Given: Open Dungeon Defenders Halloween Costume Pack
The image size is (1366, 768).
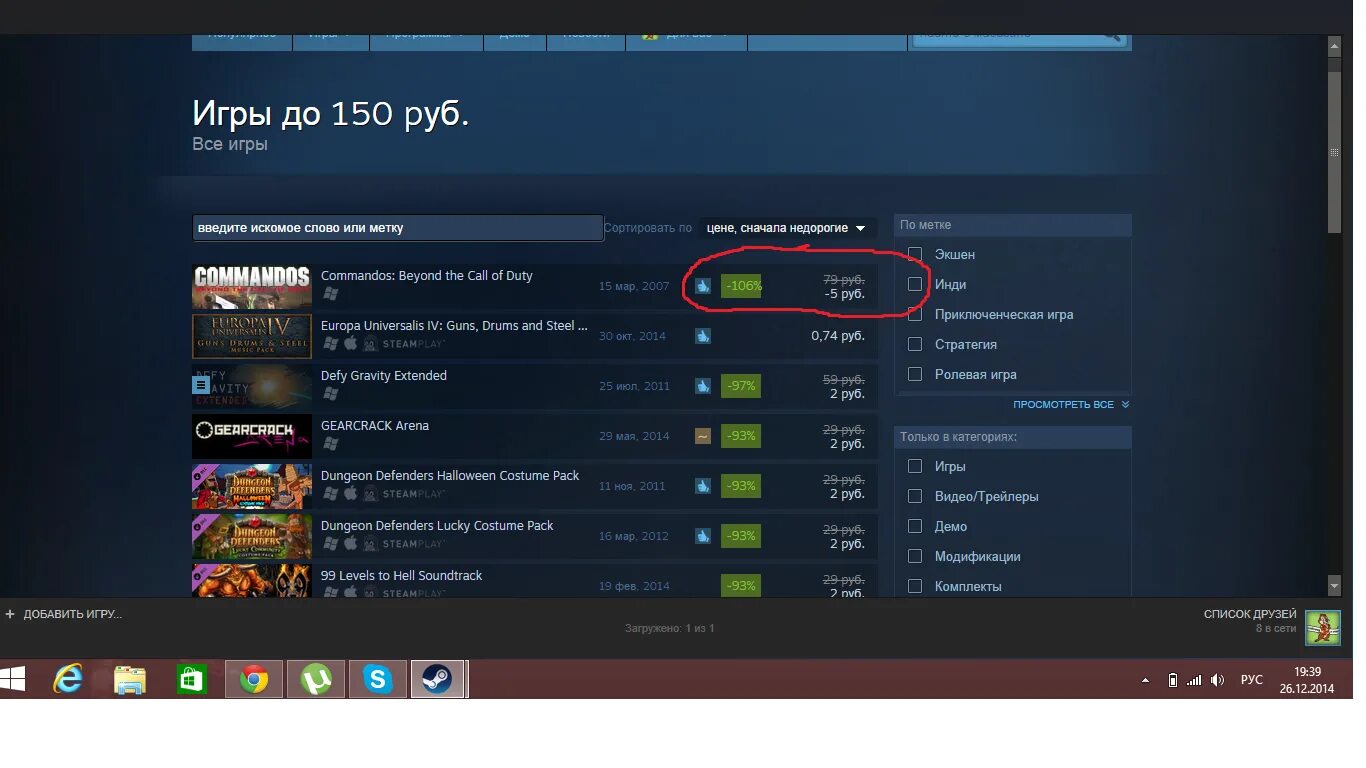Looking at the screenshot, I should [450, 476].
